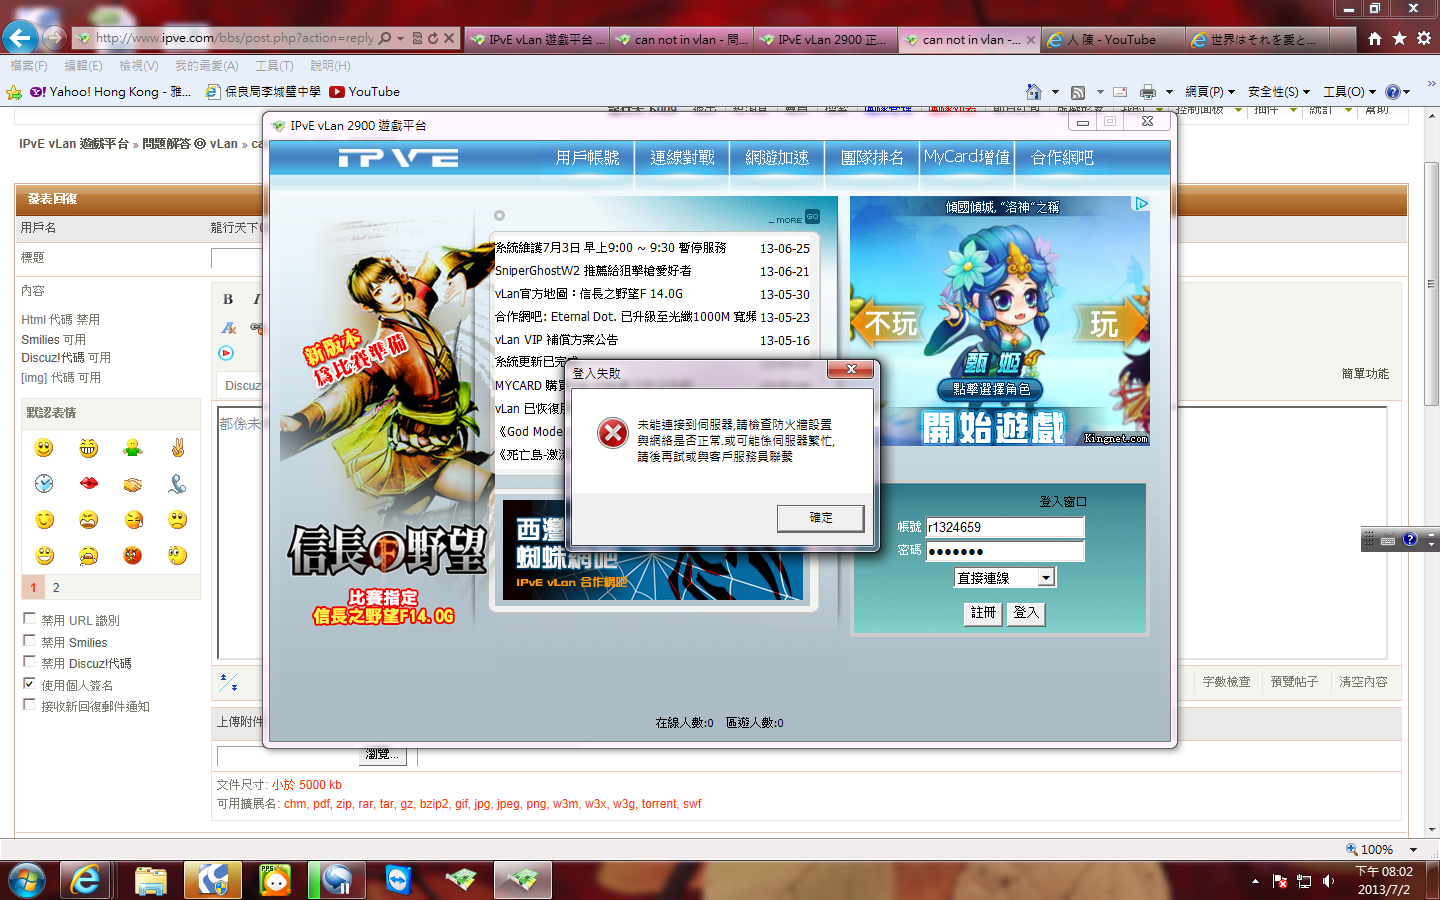This screenshot has height=900, width=1440.
Task: Click the 確定 button in login failed dialog
Action: click(821, 518)
